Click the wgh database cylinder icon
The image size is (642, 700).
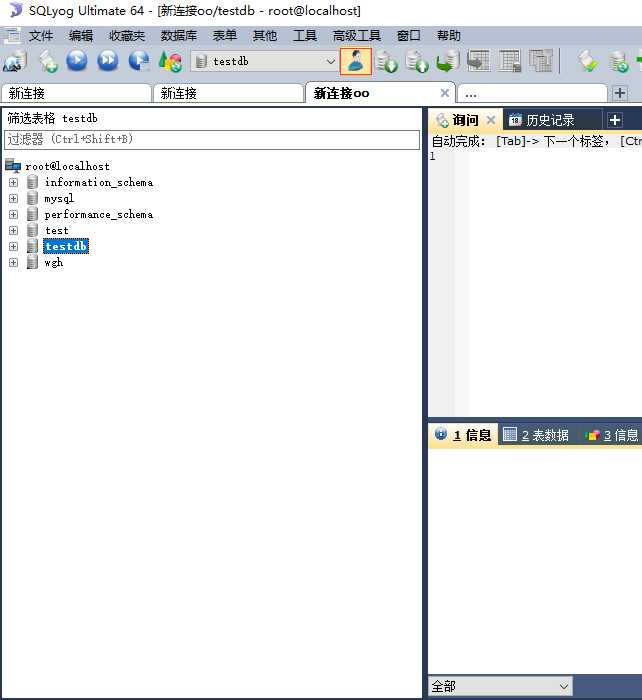point(32,262)
